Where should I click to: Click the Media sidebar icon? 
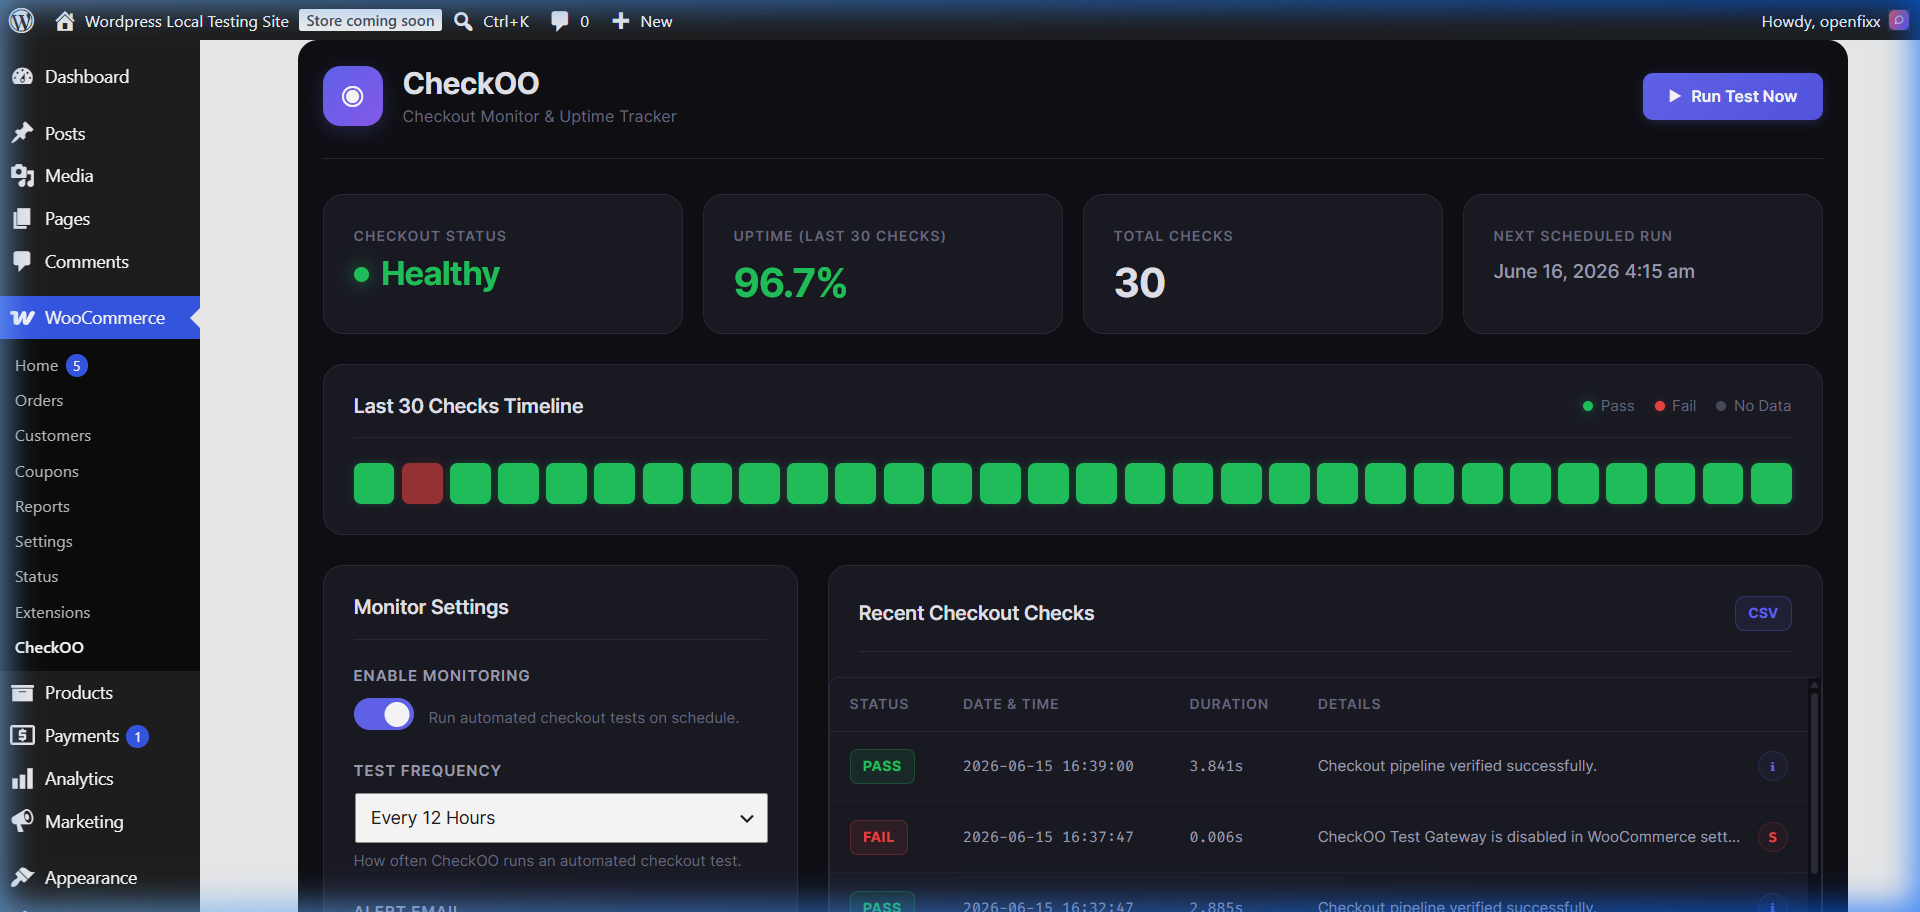pos(22,176)
